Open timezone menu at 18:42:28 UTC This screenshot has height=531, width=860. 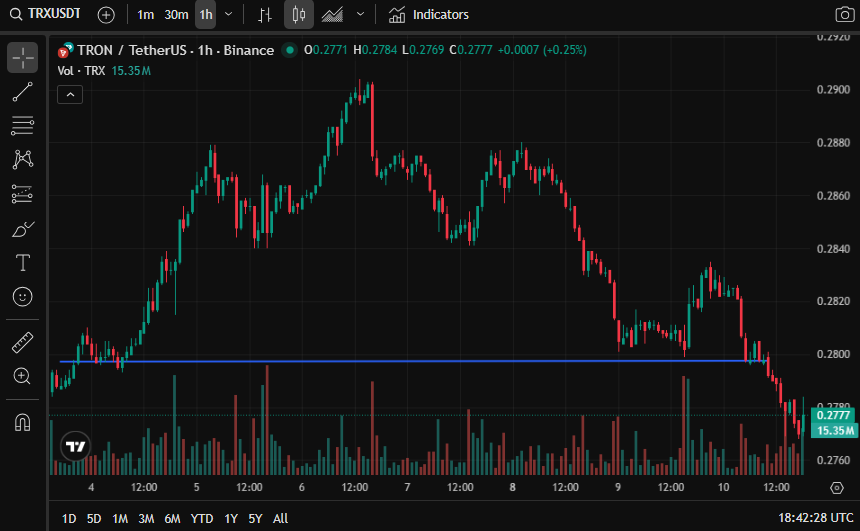click(x=816, y=518)
